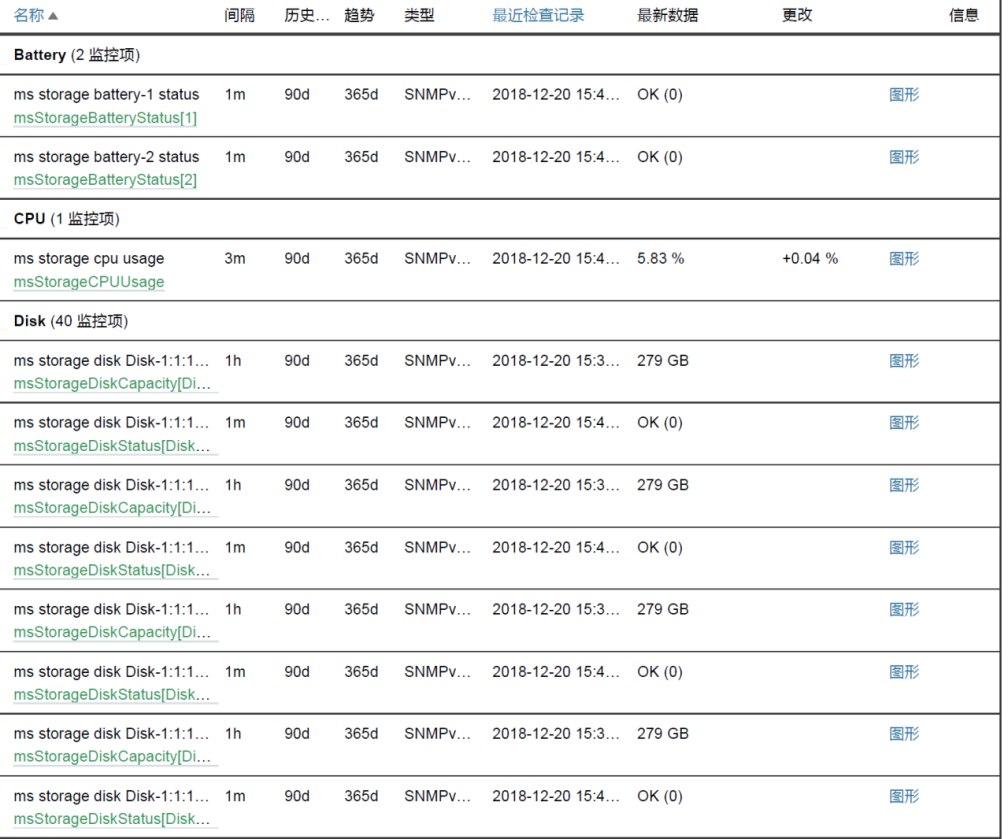Click item name 'ms storage battery-1 status'

point(106,95)
